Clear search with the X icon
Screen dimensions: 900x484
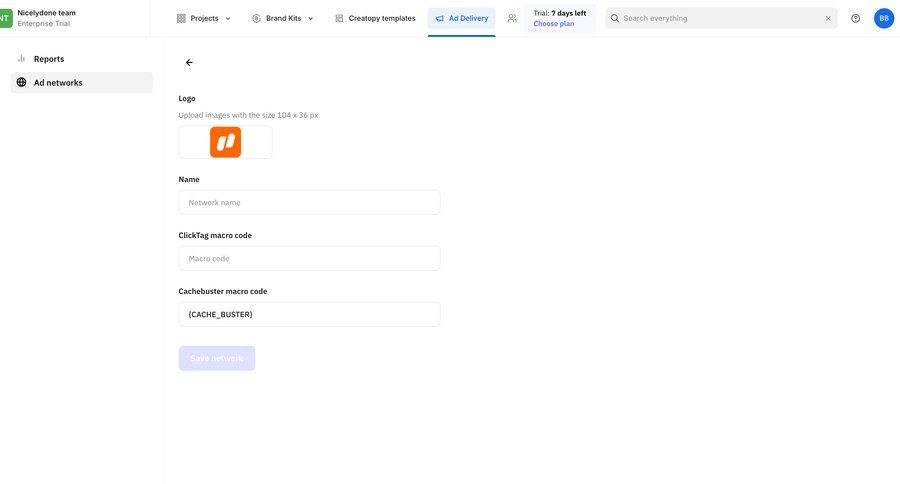click(828, 18)
